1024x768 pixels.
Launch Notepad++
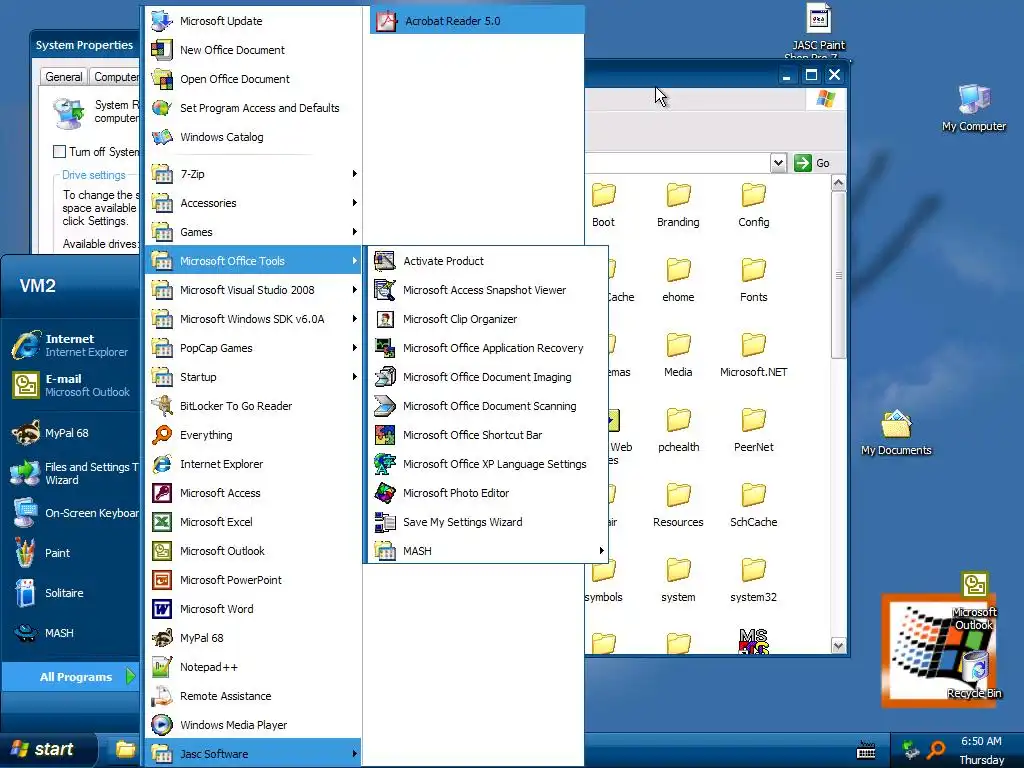pyautogui.click(x=253, y=667)
